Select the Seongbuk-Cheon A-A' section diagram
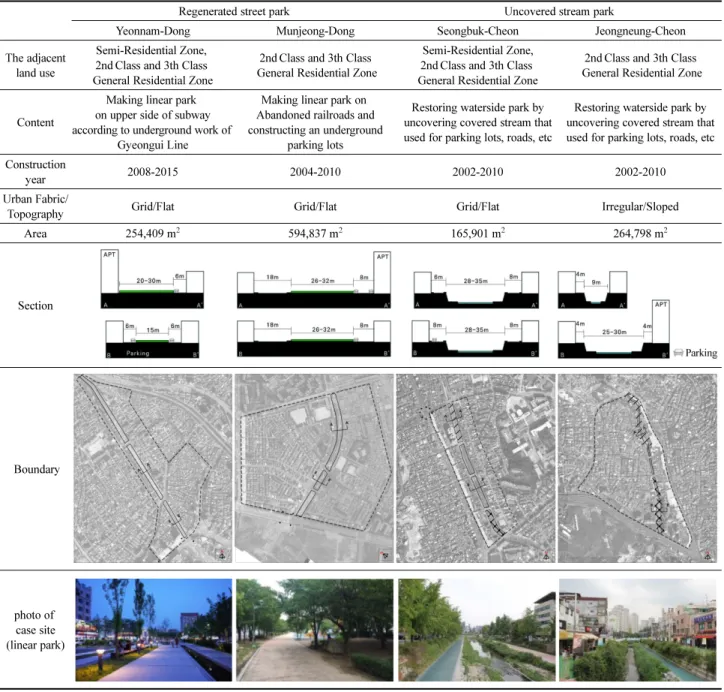The width and height of the screenshot is (724, 692). [x=477, y=290]
